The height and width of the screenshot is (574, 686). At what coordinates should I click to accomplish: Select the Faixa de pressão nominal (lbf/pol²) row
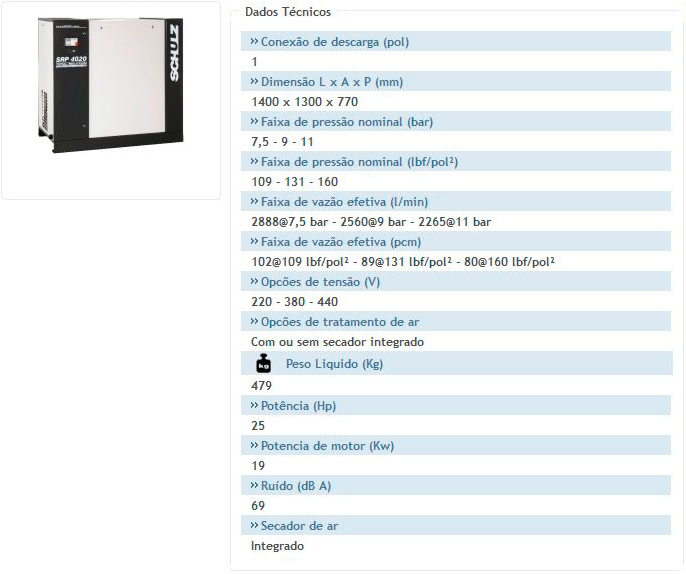(359, 162)
